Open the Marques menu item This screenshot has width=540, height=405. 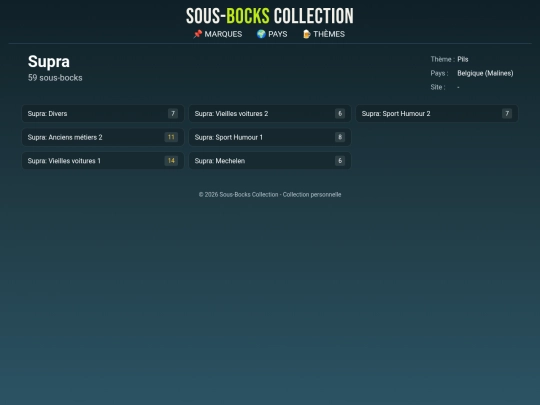[218, 34]
